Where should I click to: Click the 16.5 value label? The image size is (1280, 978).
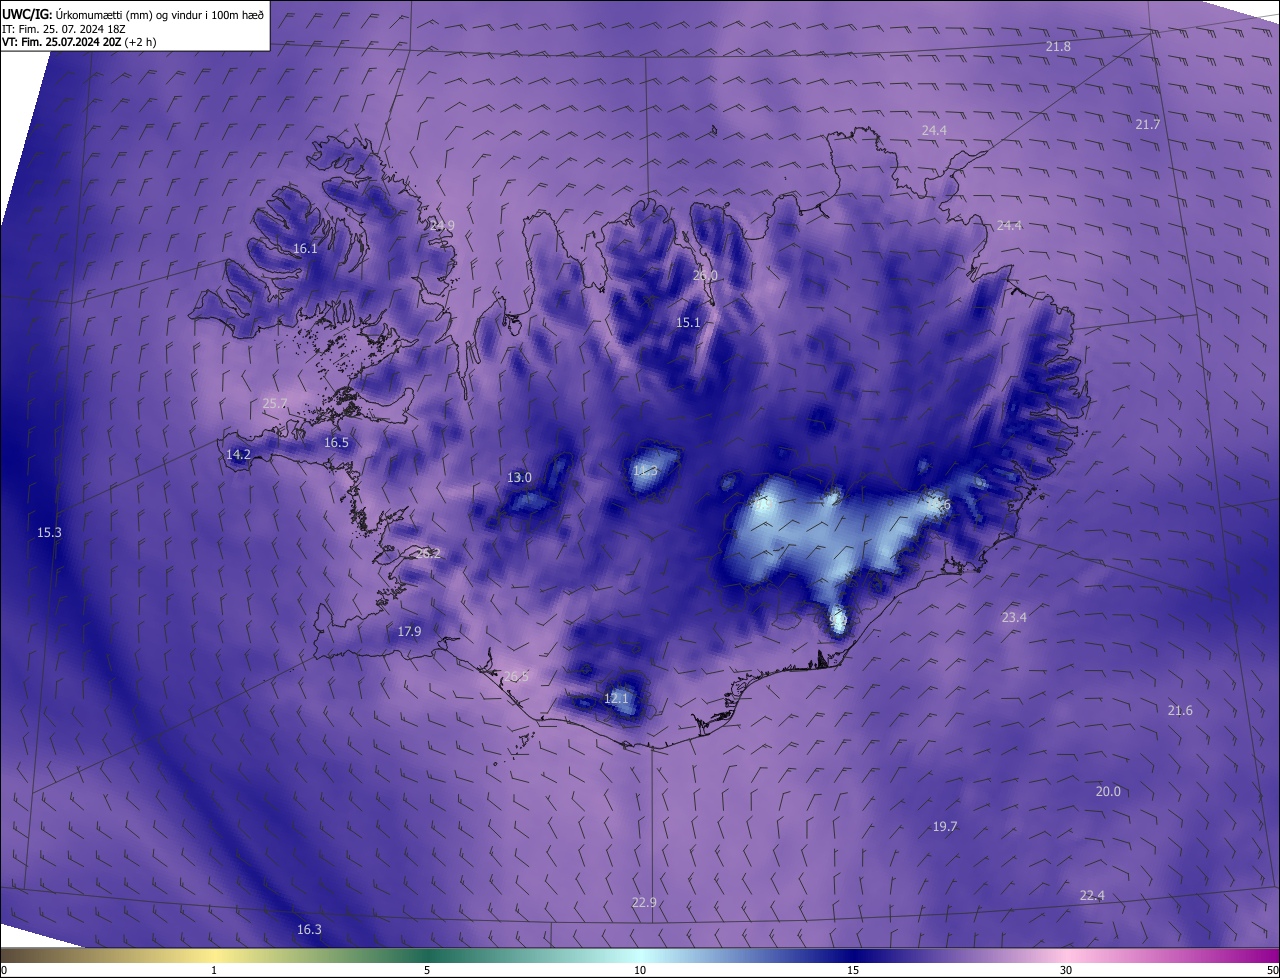(336, 442)
